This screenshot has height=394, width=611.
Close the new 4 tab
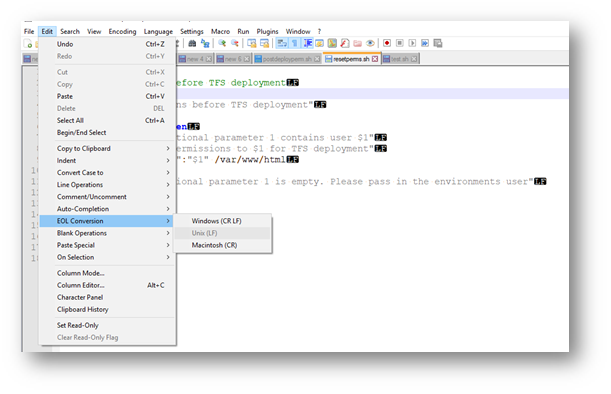tap(209, 59)
